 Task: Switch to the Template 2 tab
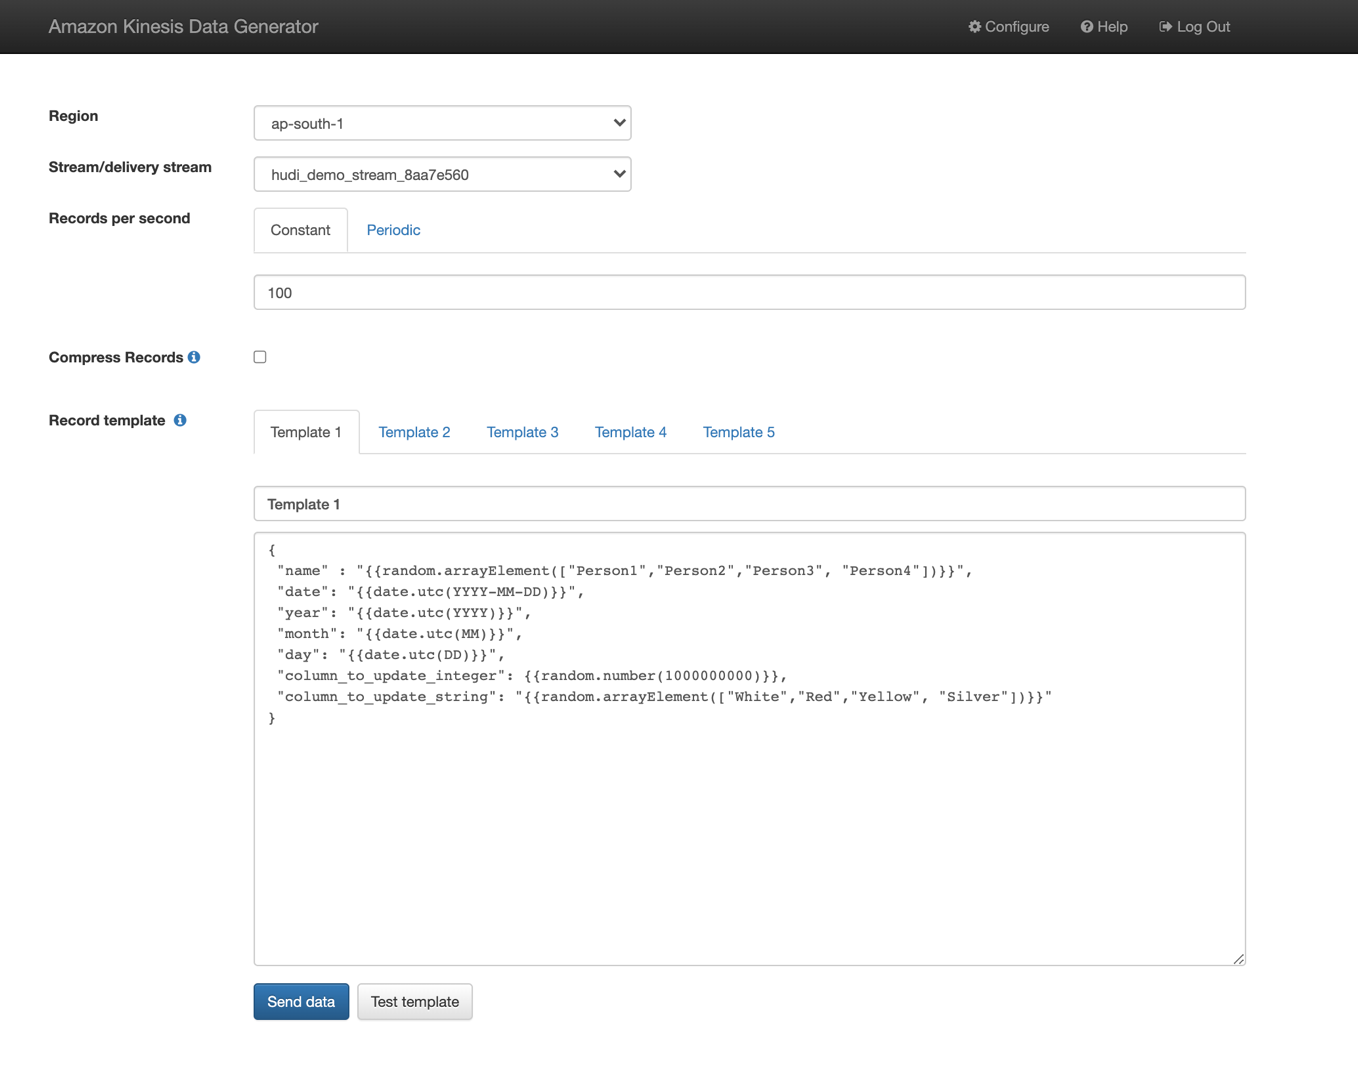pyautogui.click(x=414, y=432)
